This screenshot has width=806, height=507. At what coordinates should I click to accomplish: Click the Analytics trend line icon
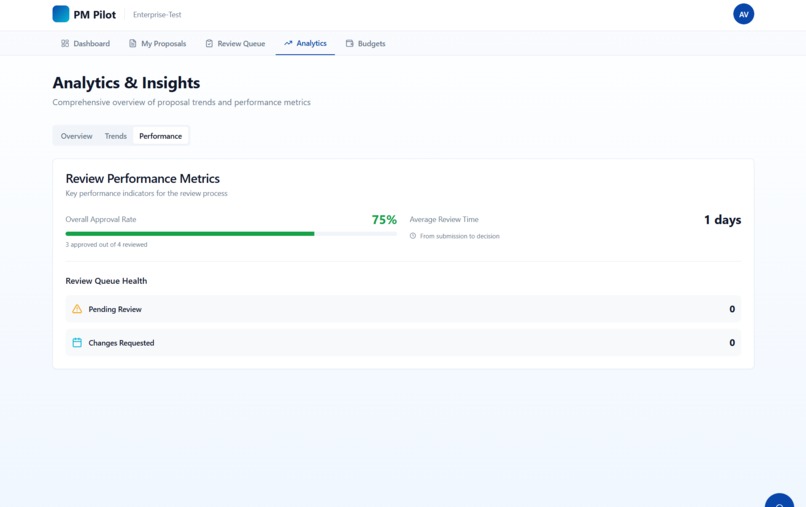pos(288,43)
